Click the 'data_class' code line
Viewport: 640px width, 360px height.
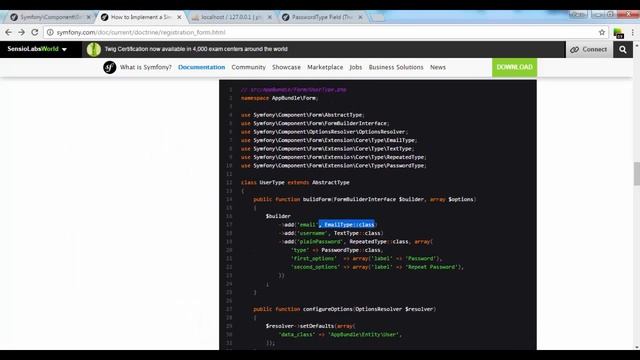pos(340,334)
